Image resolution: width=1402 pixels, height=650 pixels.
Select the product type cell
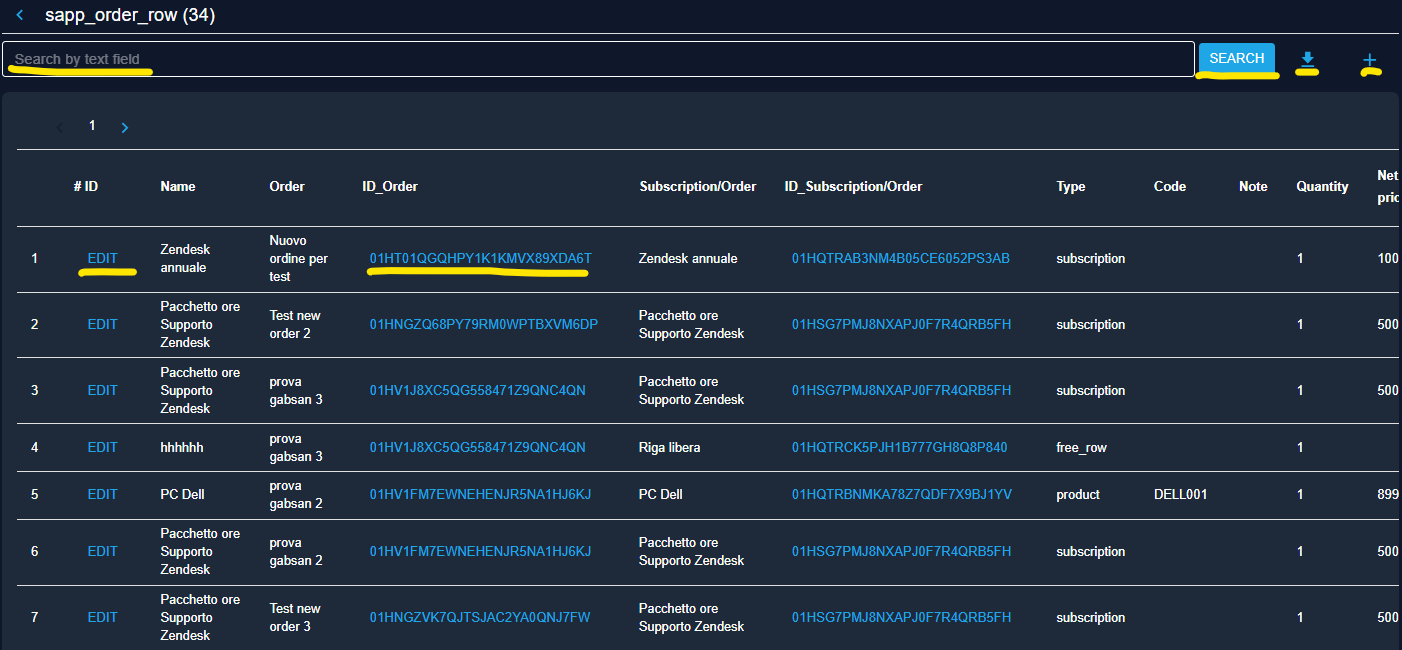pyautogui.click(x=1078, y=495)
